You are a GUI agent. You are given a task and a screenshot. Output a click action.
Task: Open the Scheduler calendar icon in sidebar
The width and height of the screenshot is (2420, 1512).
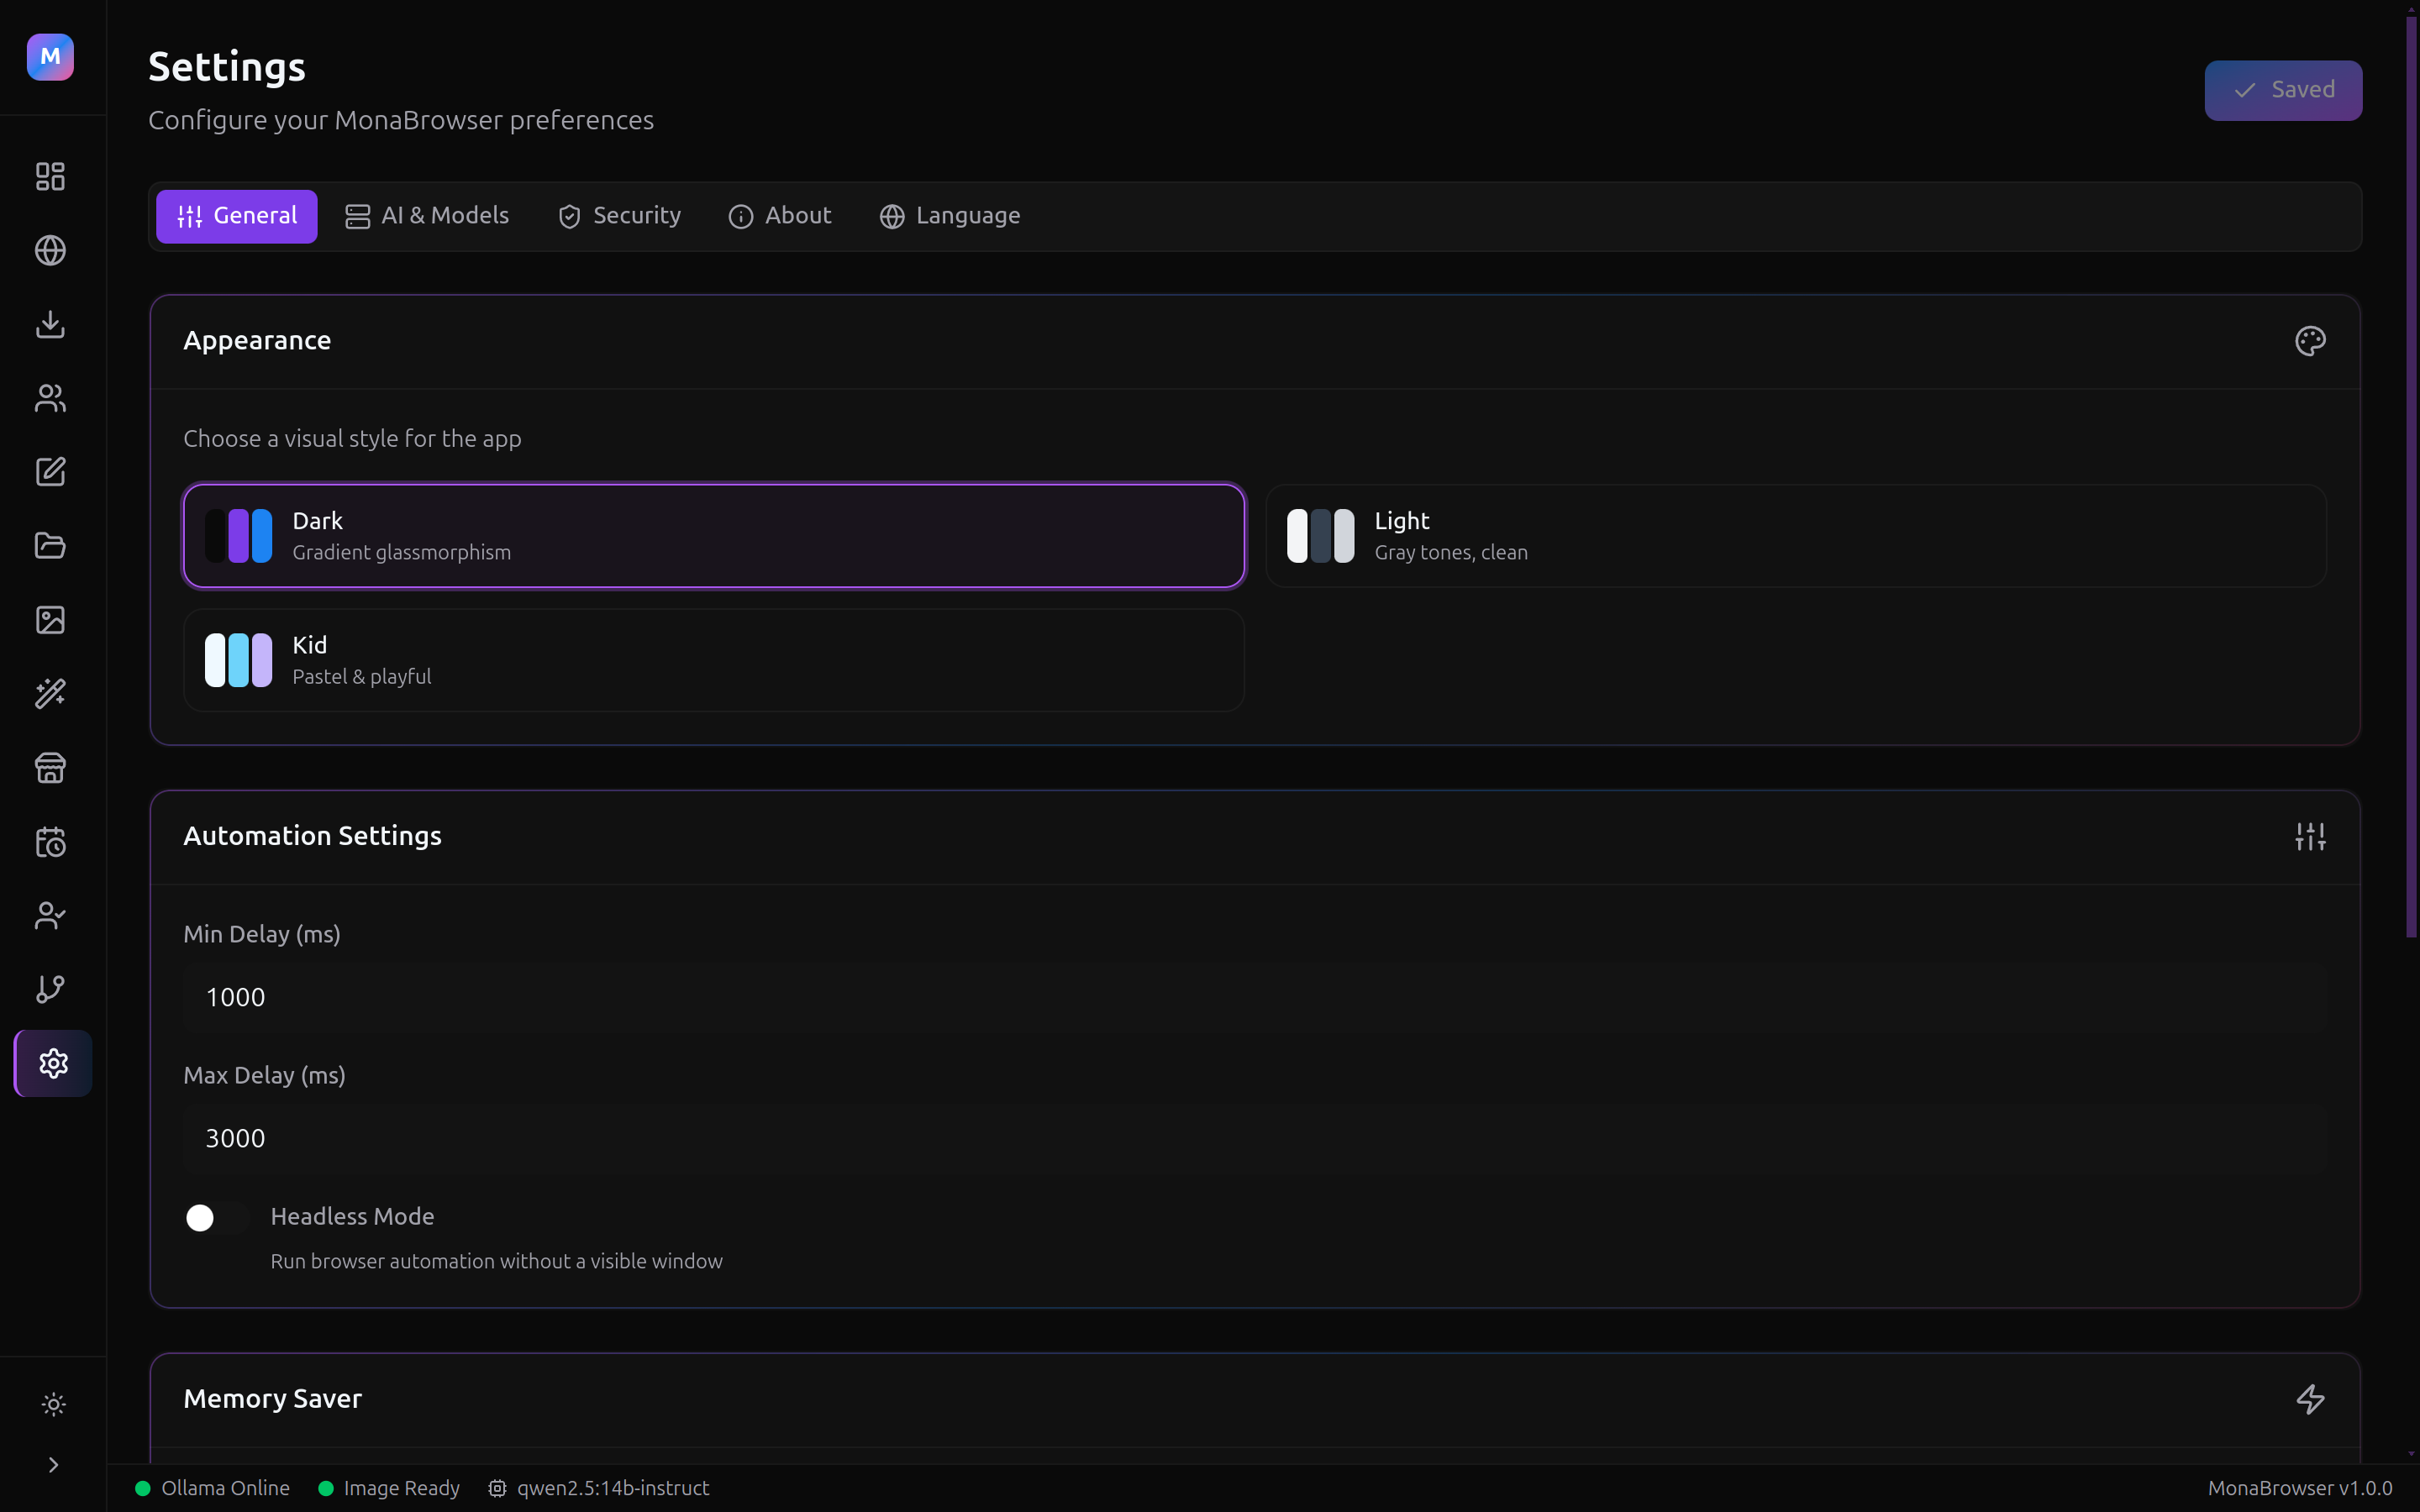click(50, 842)
